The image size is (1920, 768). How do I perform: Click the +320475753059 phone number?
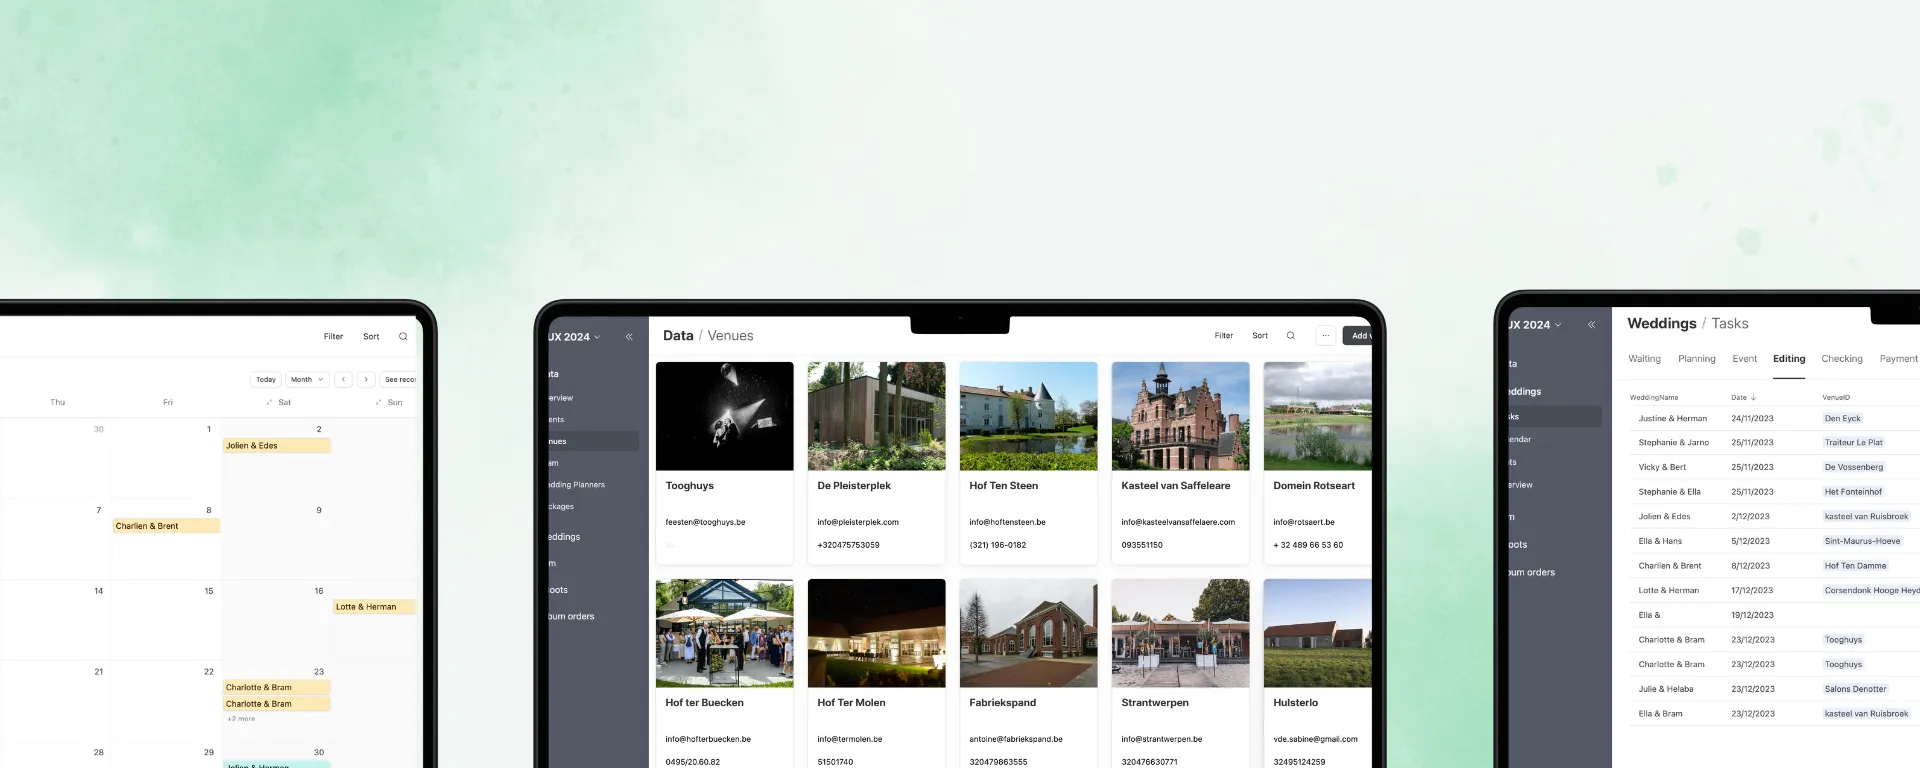(848, 545)
